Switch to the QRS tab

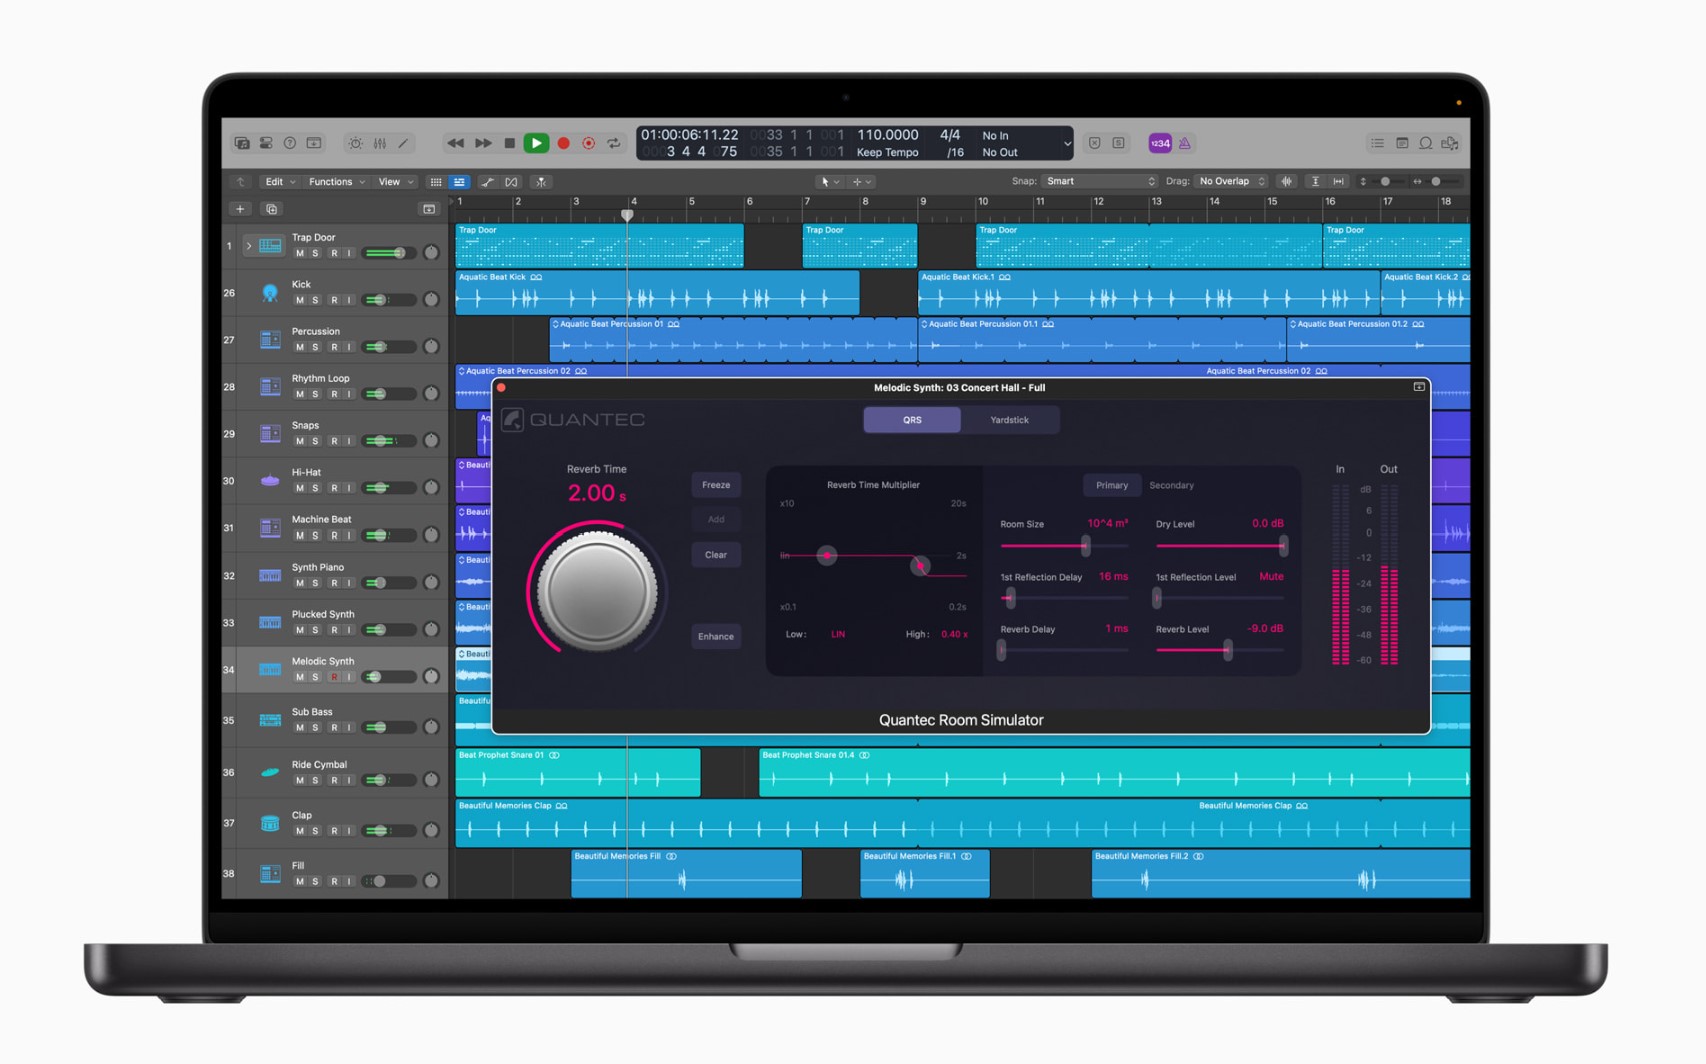[912, 420]
